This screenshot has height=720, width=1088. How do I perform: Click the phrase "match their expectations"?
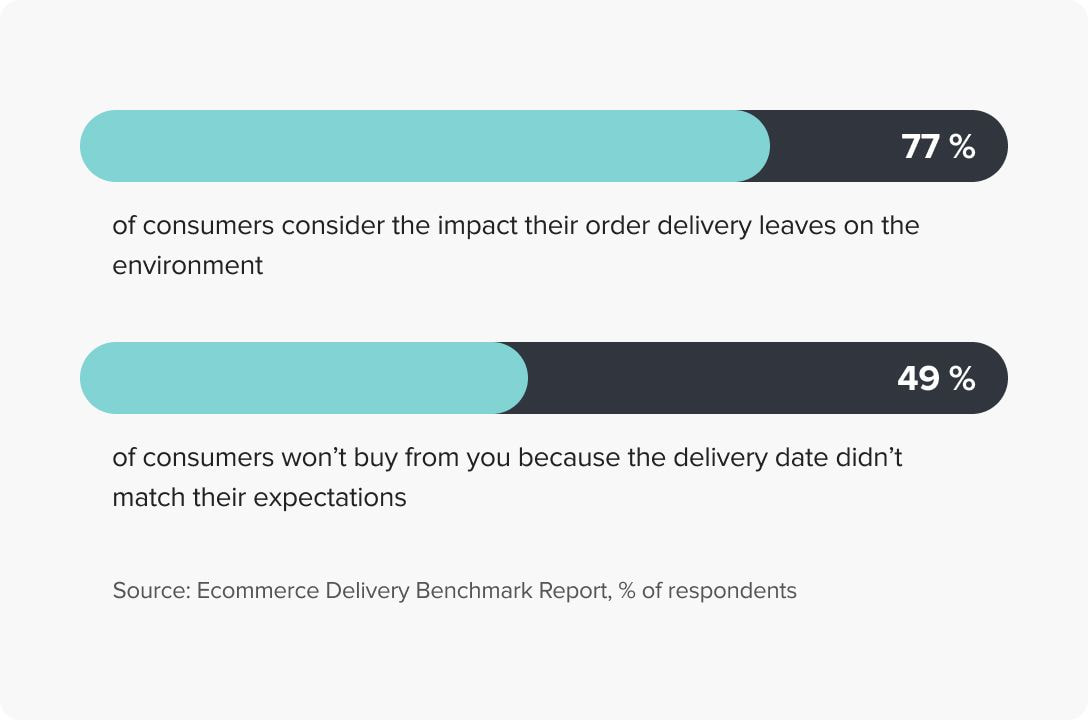[260, 497]
